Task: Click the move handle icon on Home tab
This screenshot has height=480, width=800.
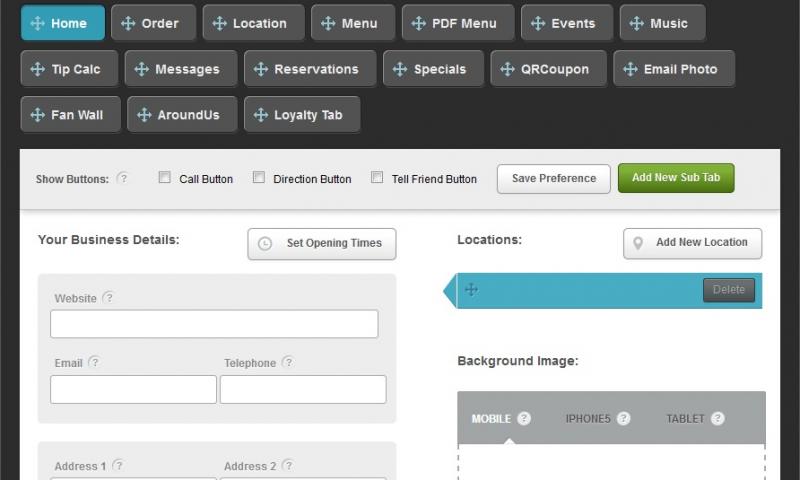Action: 37,23
